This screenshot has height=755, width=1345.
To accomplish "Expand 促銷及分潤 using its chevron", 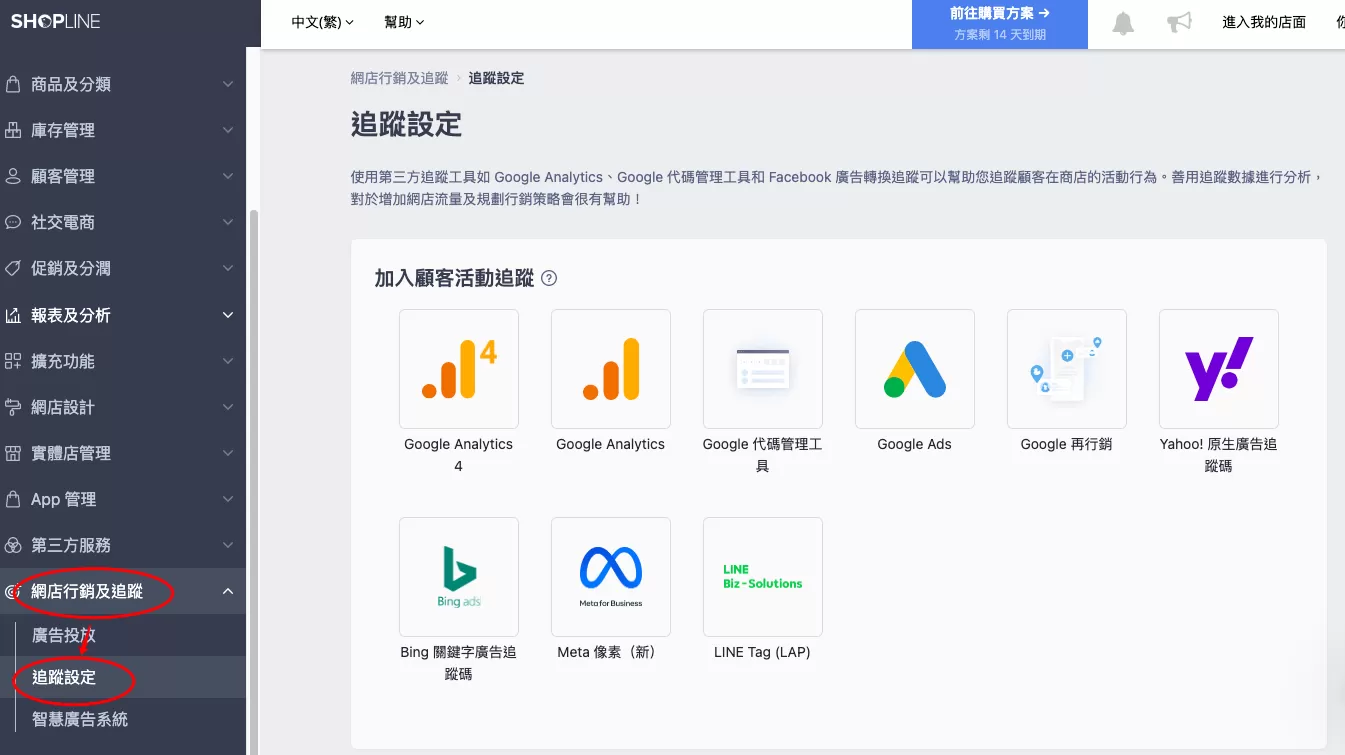I will tap(228, 268).
